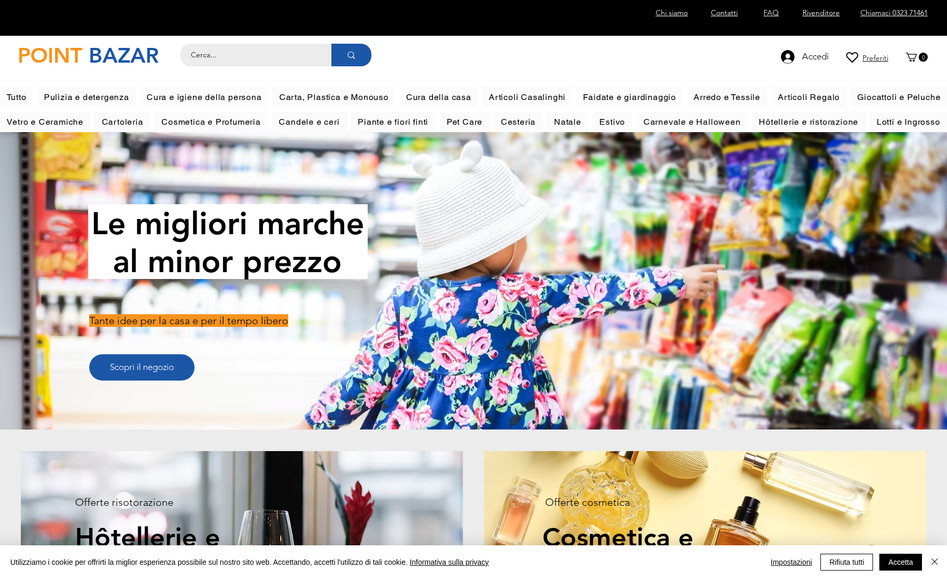Viewport: 947px width, 579px height.
Task: Open the 'Cura della casa' category
Action: 437,97
